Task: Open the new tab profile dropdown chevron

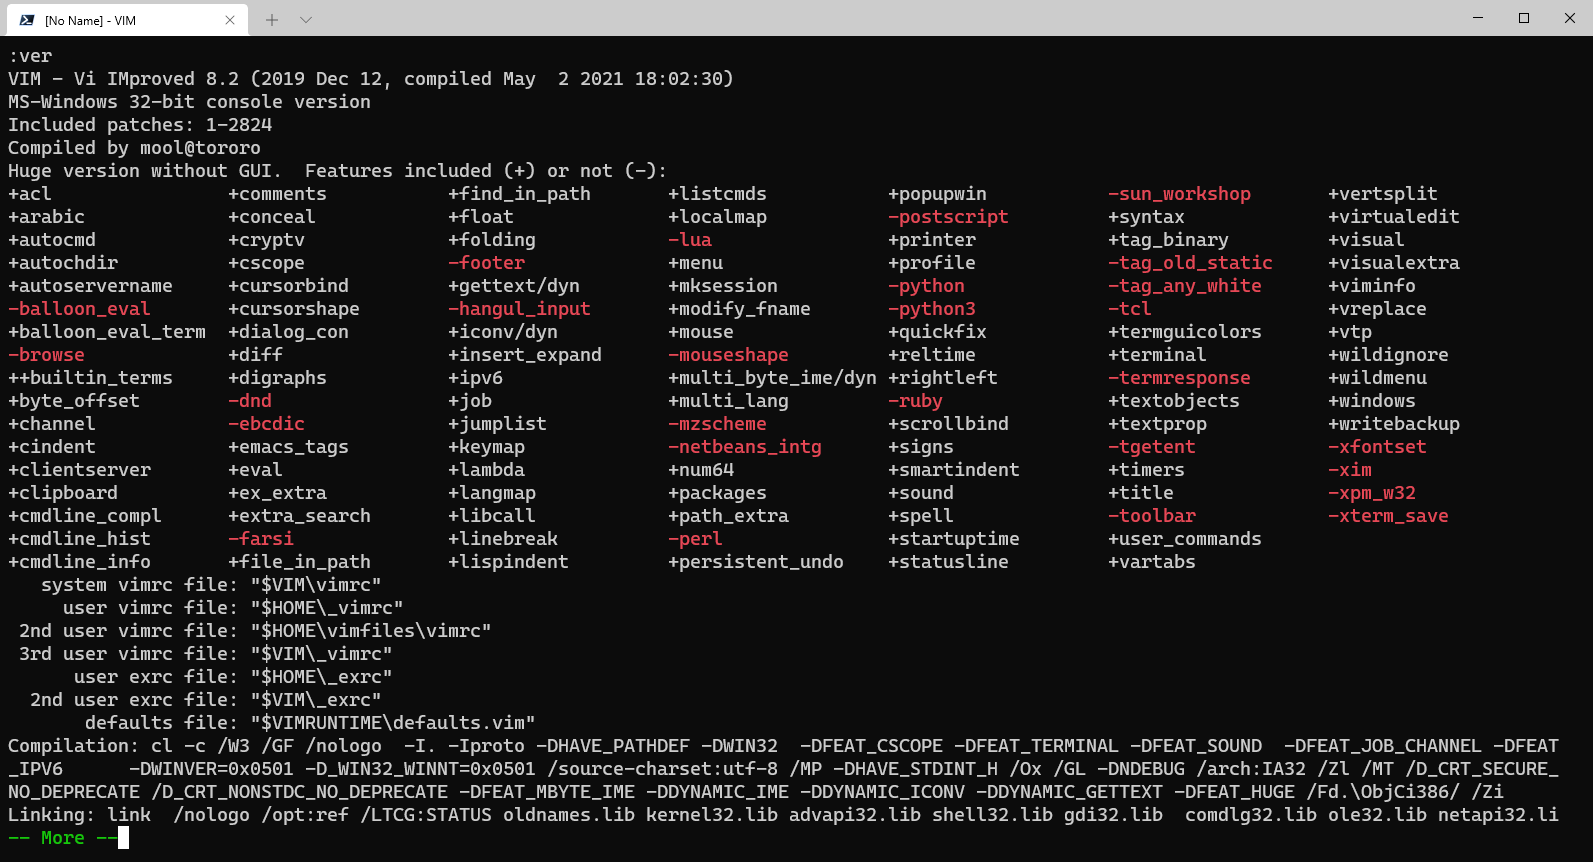Action: tap(306, 20)
